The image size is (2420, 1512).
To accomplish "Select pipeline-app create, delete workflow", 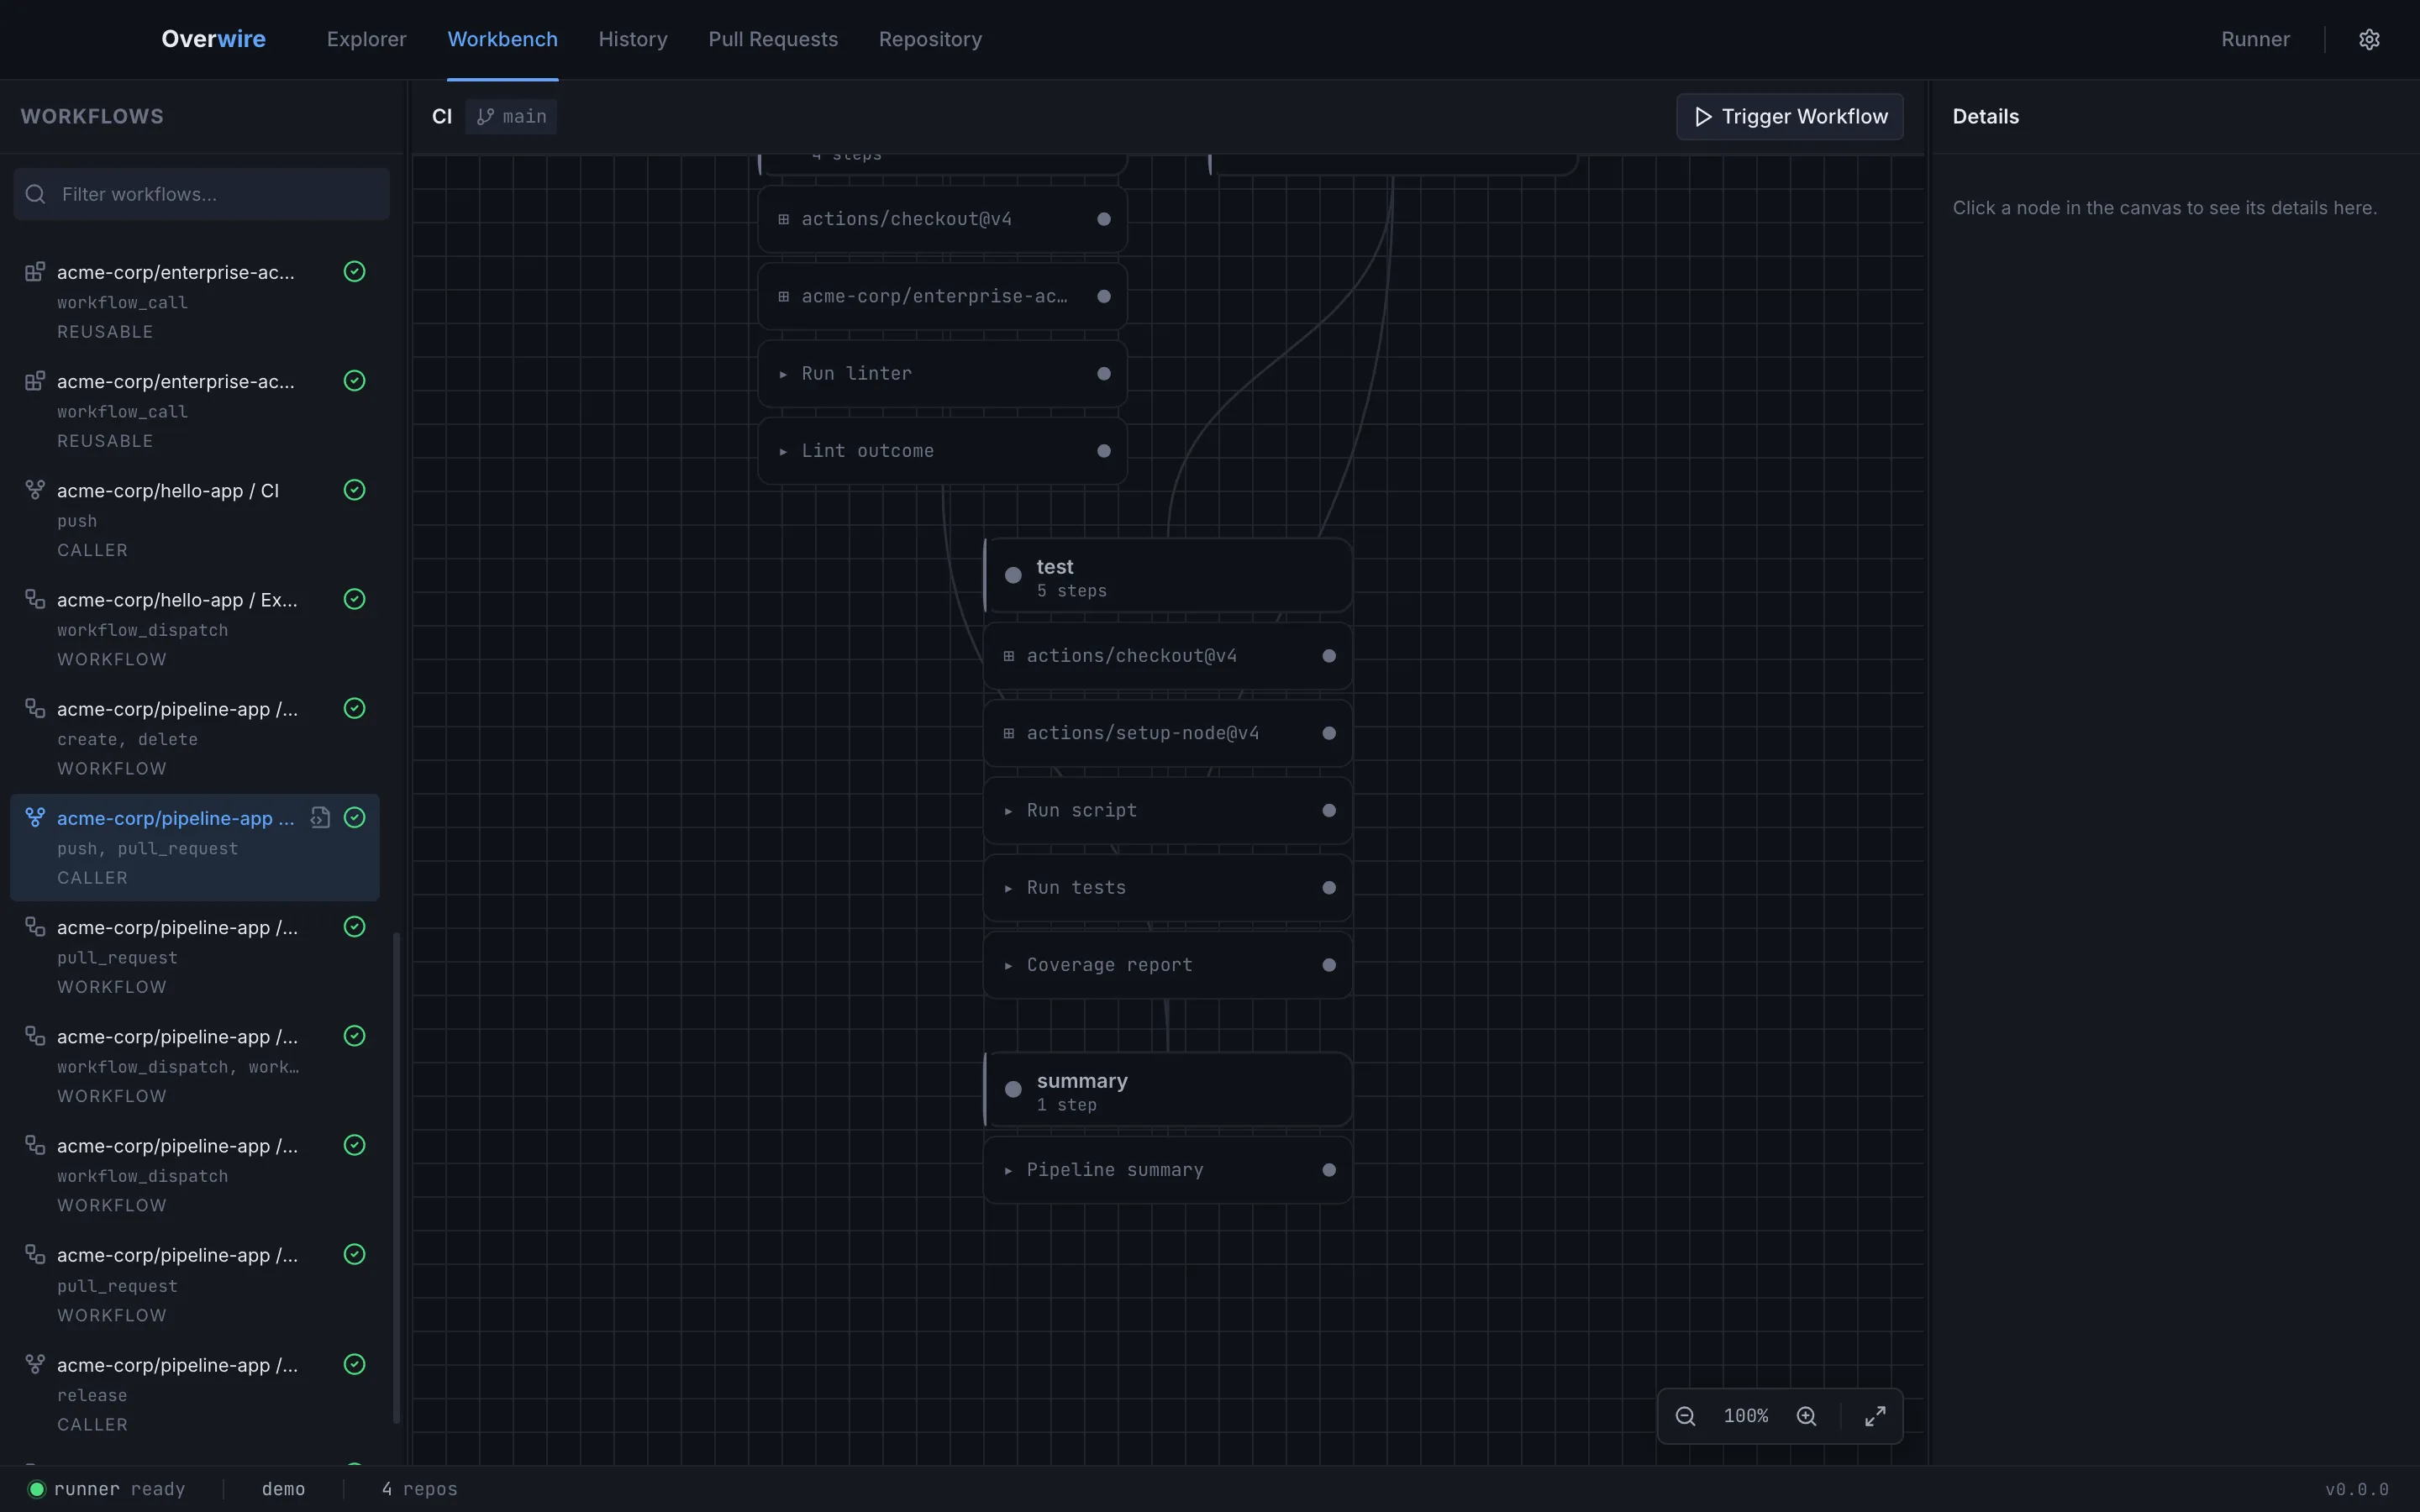I will click(x=195, y=738).
